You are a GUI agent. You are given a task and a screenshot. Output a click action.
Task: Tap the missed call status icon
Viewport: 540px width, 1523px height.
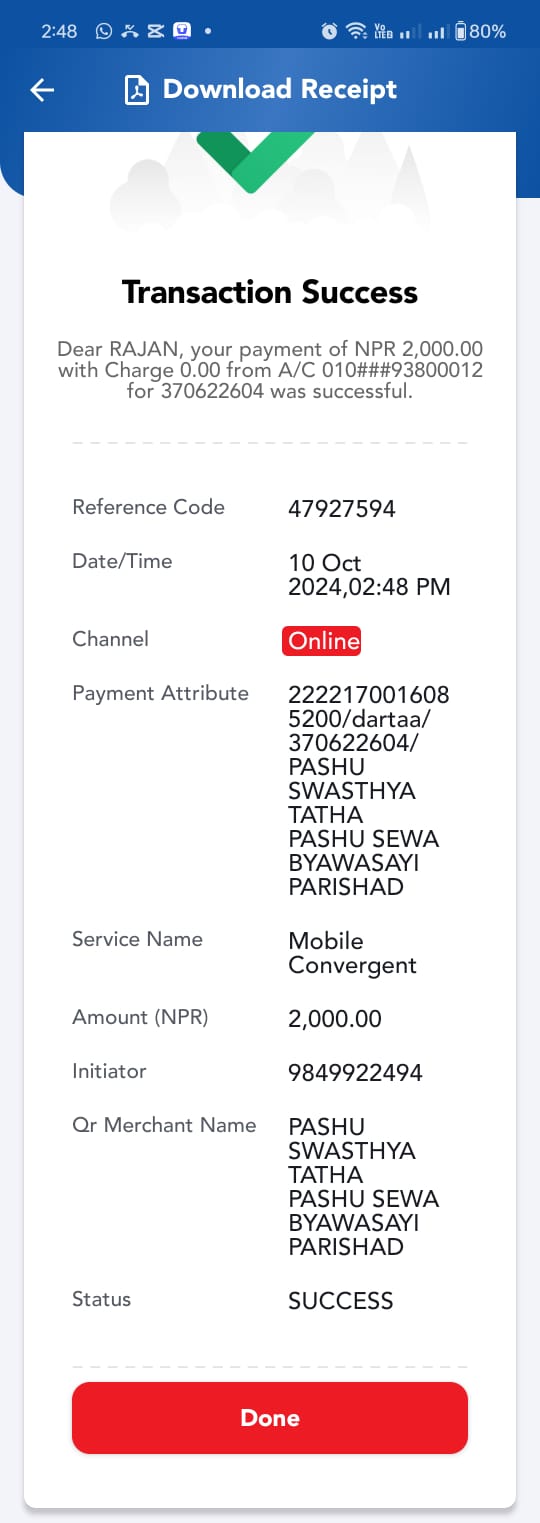130,31
